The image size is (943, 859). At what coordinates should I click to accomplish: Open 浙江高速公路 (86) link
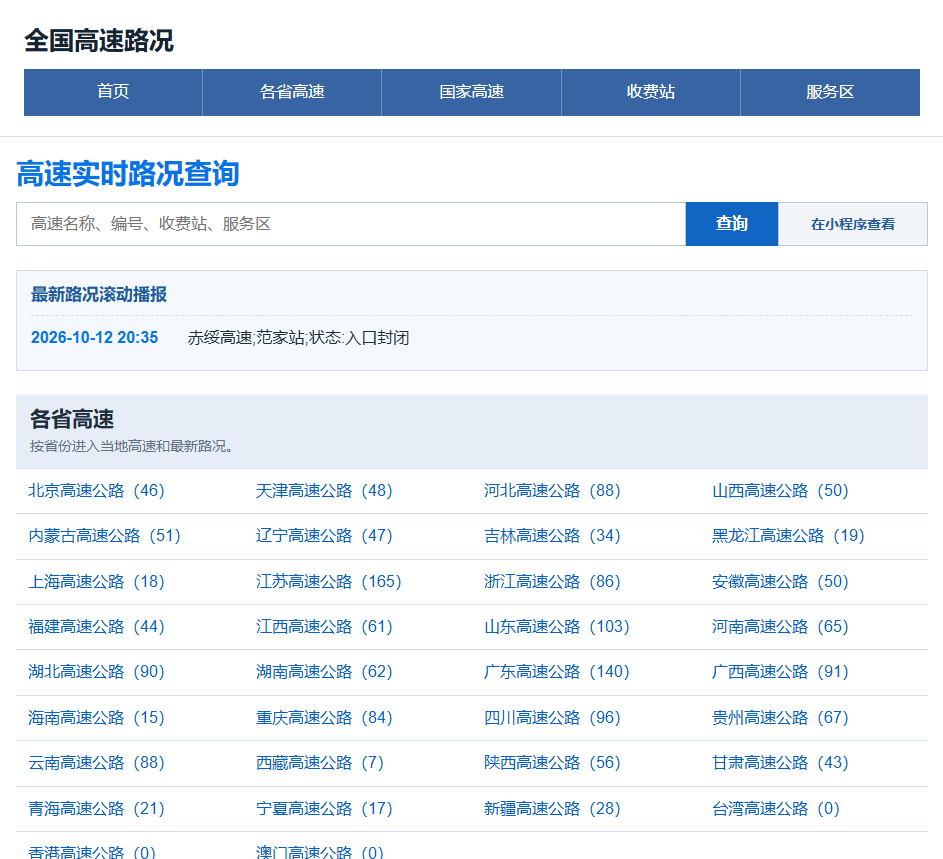552,582
